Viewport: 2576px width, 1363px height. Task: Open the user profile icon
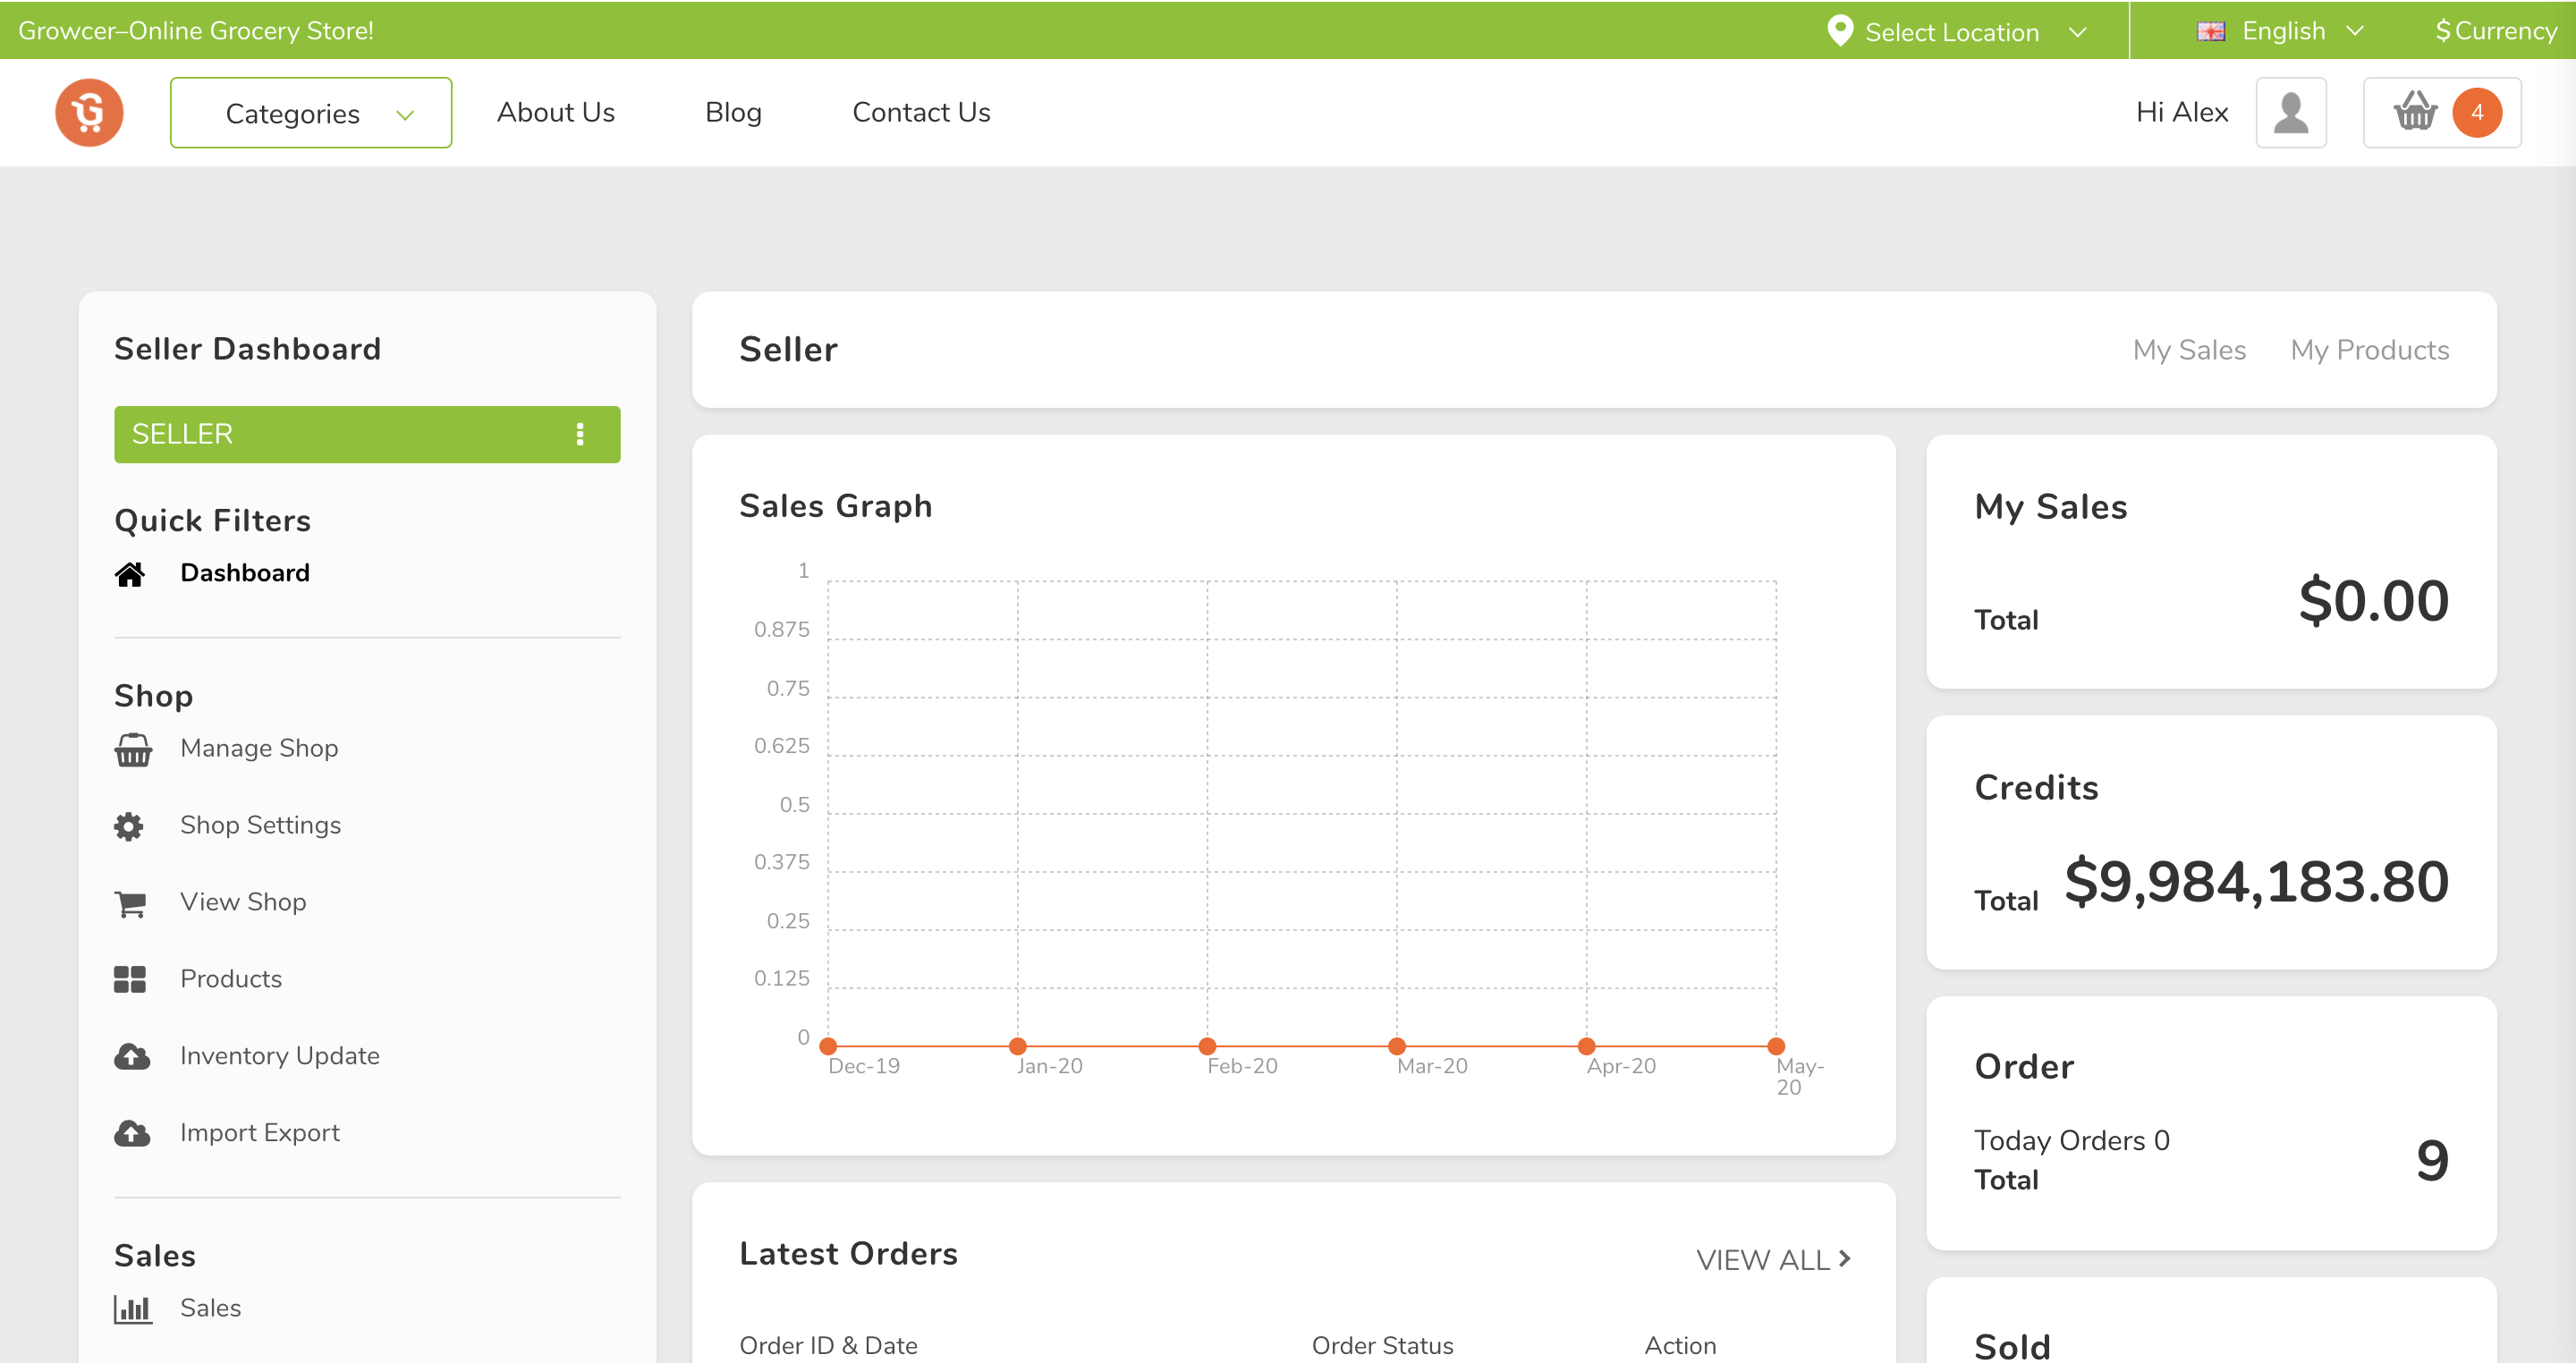2291,112
